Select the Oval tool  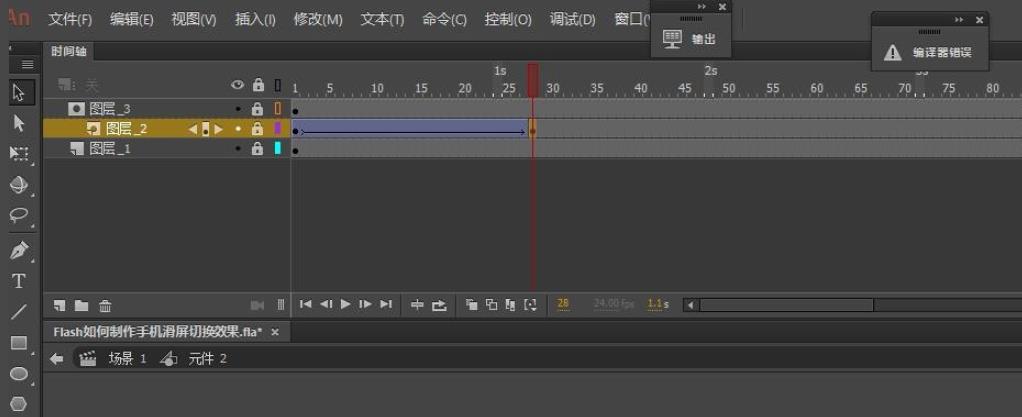tap(18, 373)
